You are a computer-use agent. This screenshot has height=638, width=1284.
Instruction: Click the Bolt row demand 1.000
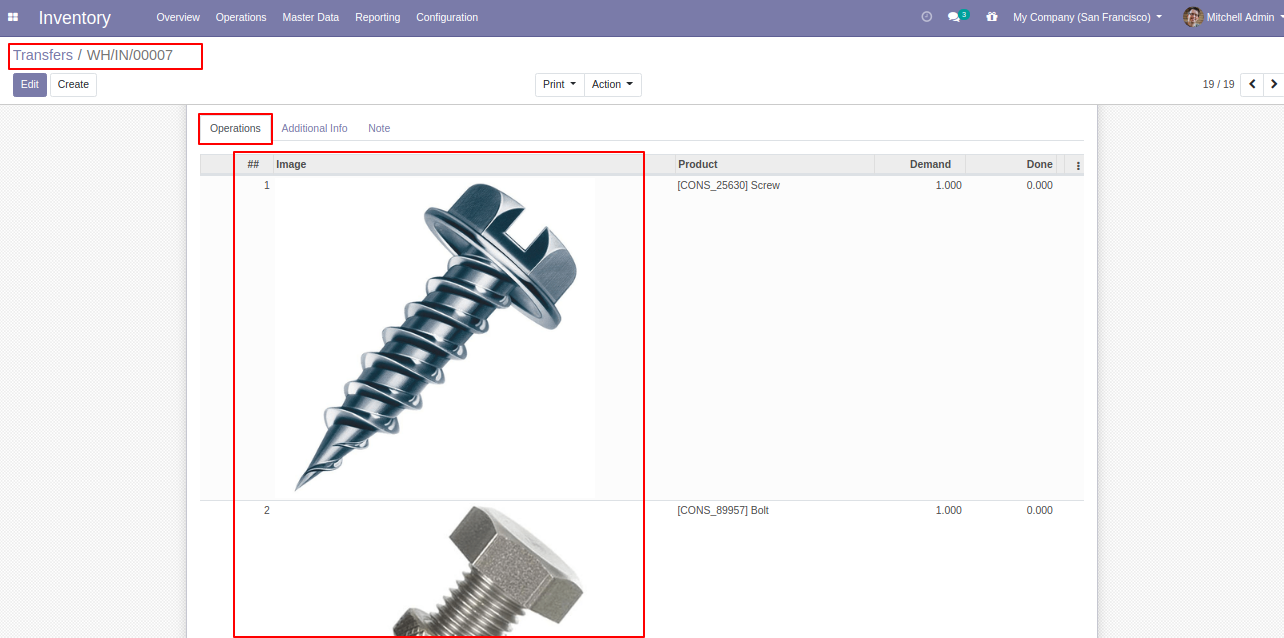(x=948, y=510)
